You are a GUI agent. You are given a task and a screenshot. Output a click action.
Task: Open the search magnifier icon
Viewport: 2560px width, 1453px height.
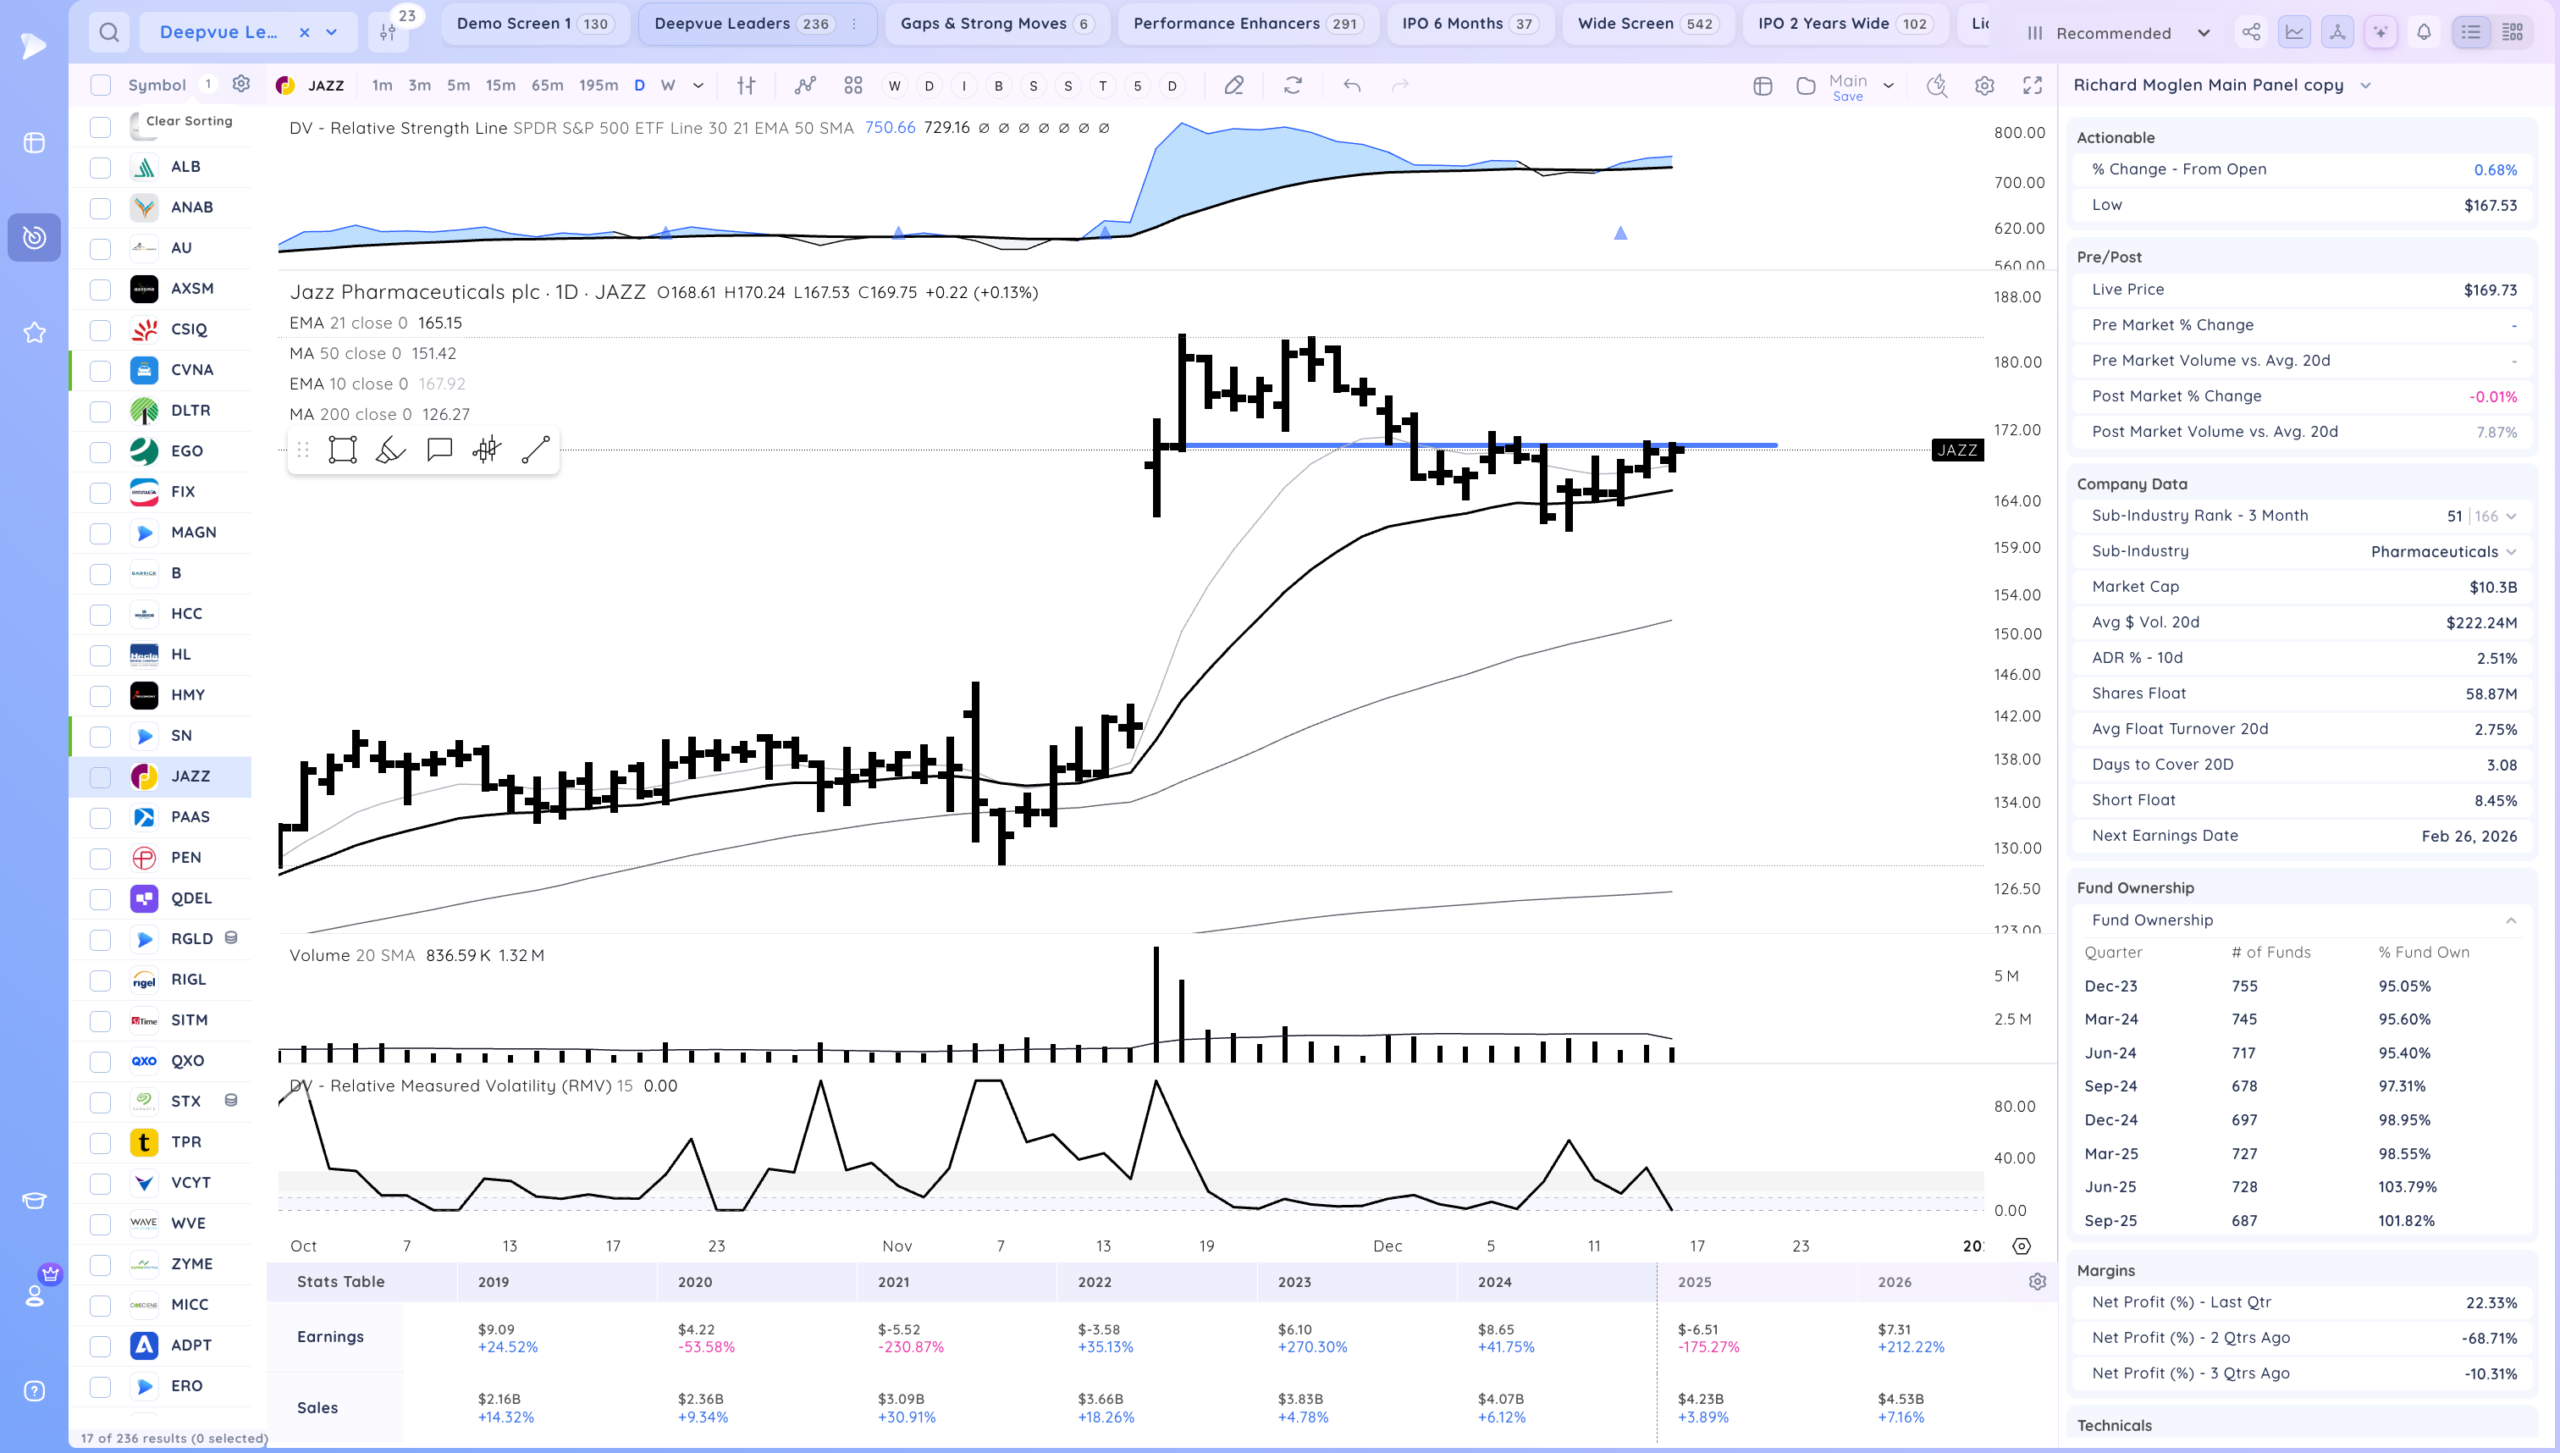pos(109,33)
